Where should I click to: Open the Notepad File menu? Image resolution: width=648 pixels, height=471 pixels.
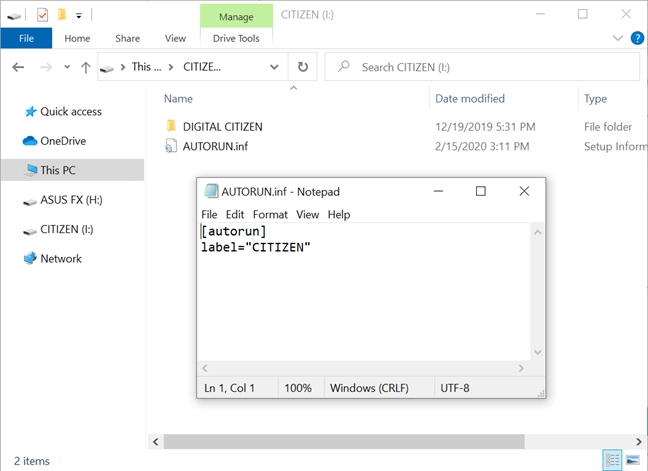tap(209, 214)
